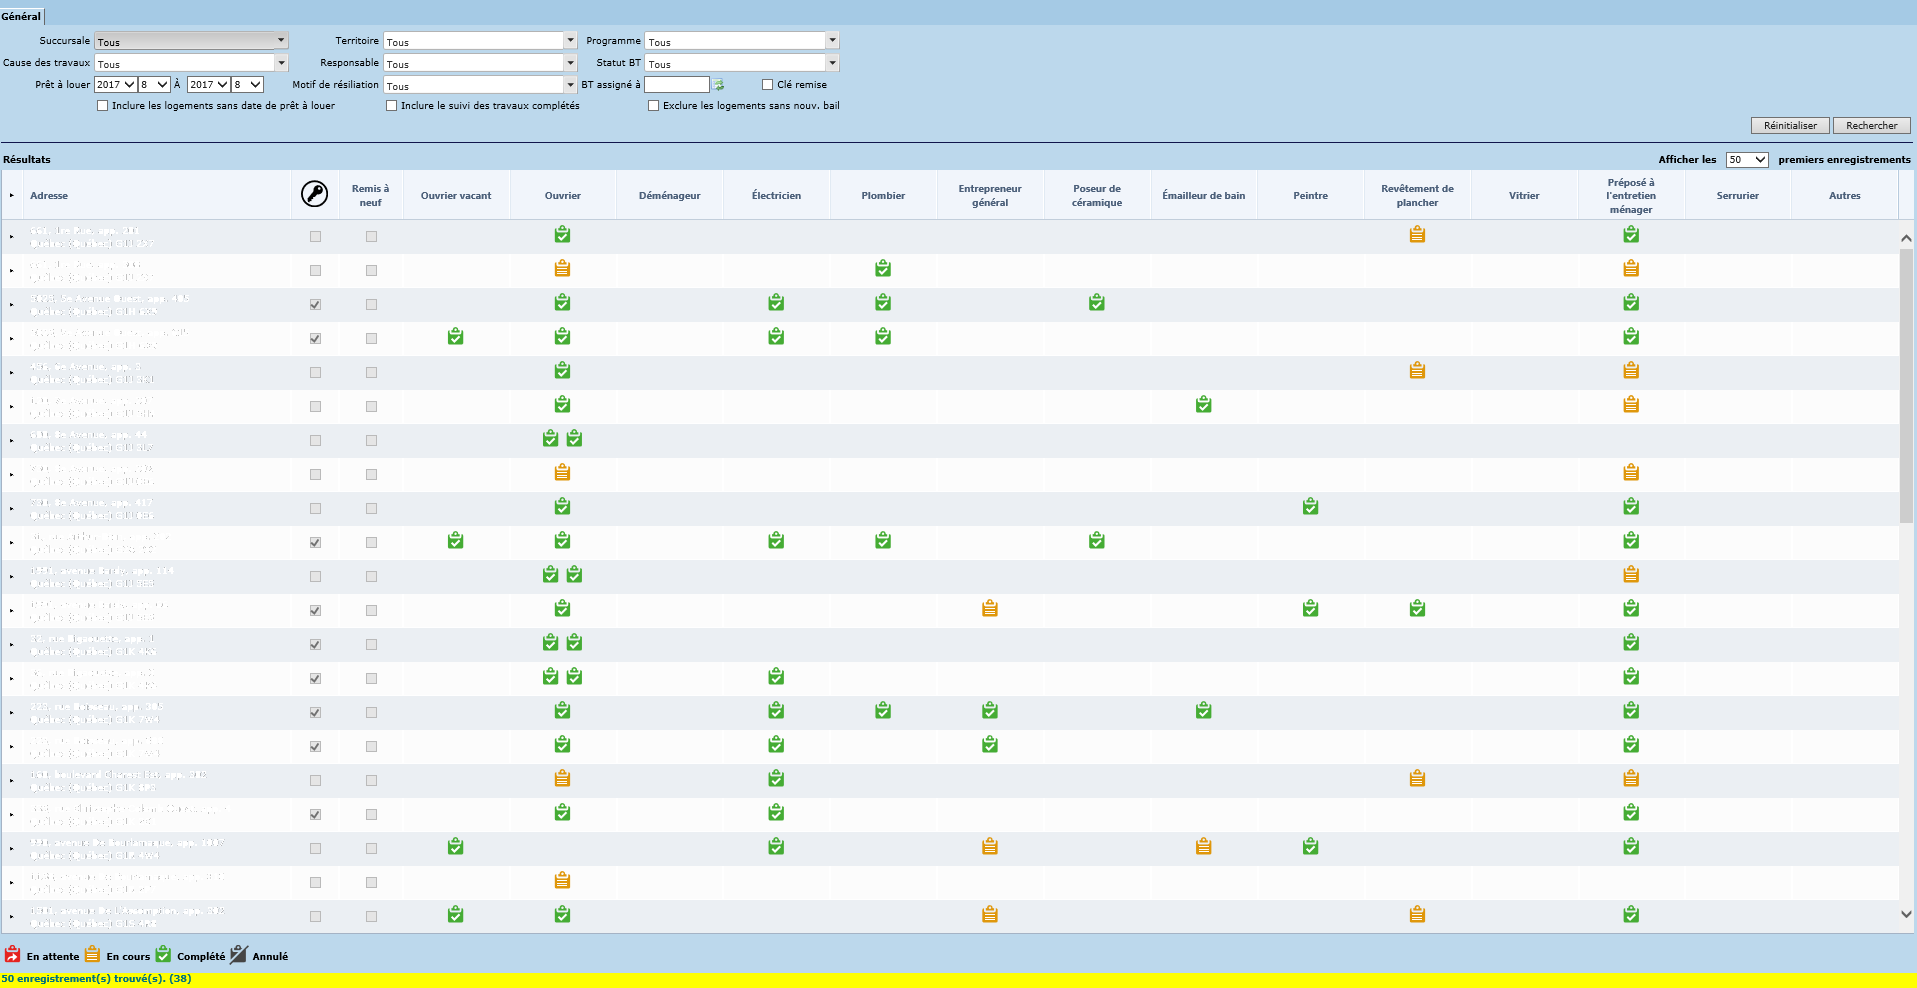Screen dimensions: 1917x988
Task: Click the refresh icon beside BT assigné à
Action: pos(718,85)
